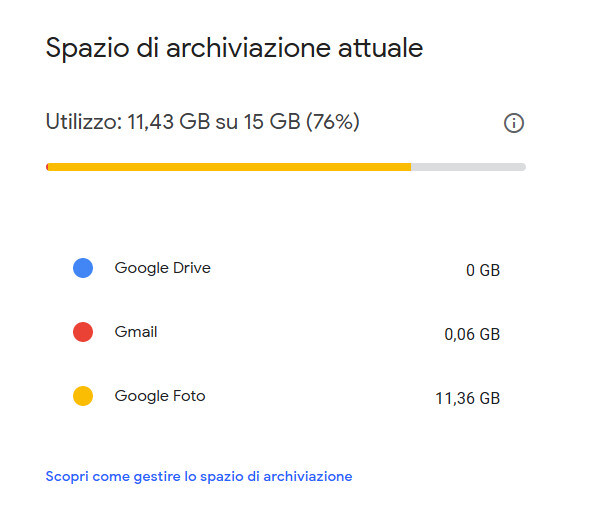Click the 0 GB Google Drive value
The width and height of the screenshot is (592, 516).
(x=483, y=270)
